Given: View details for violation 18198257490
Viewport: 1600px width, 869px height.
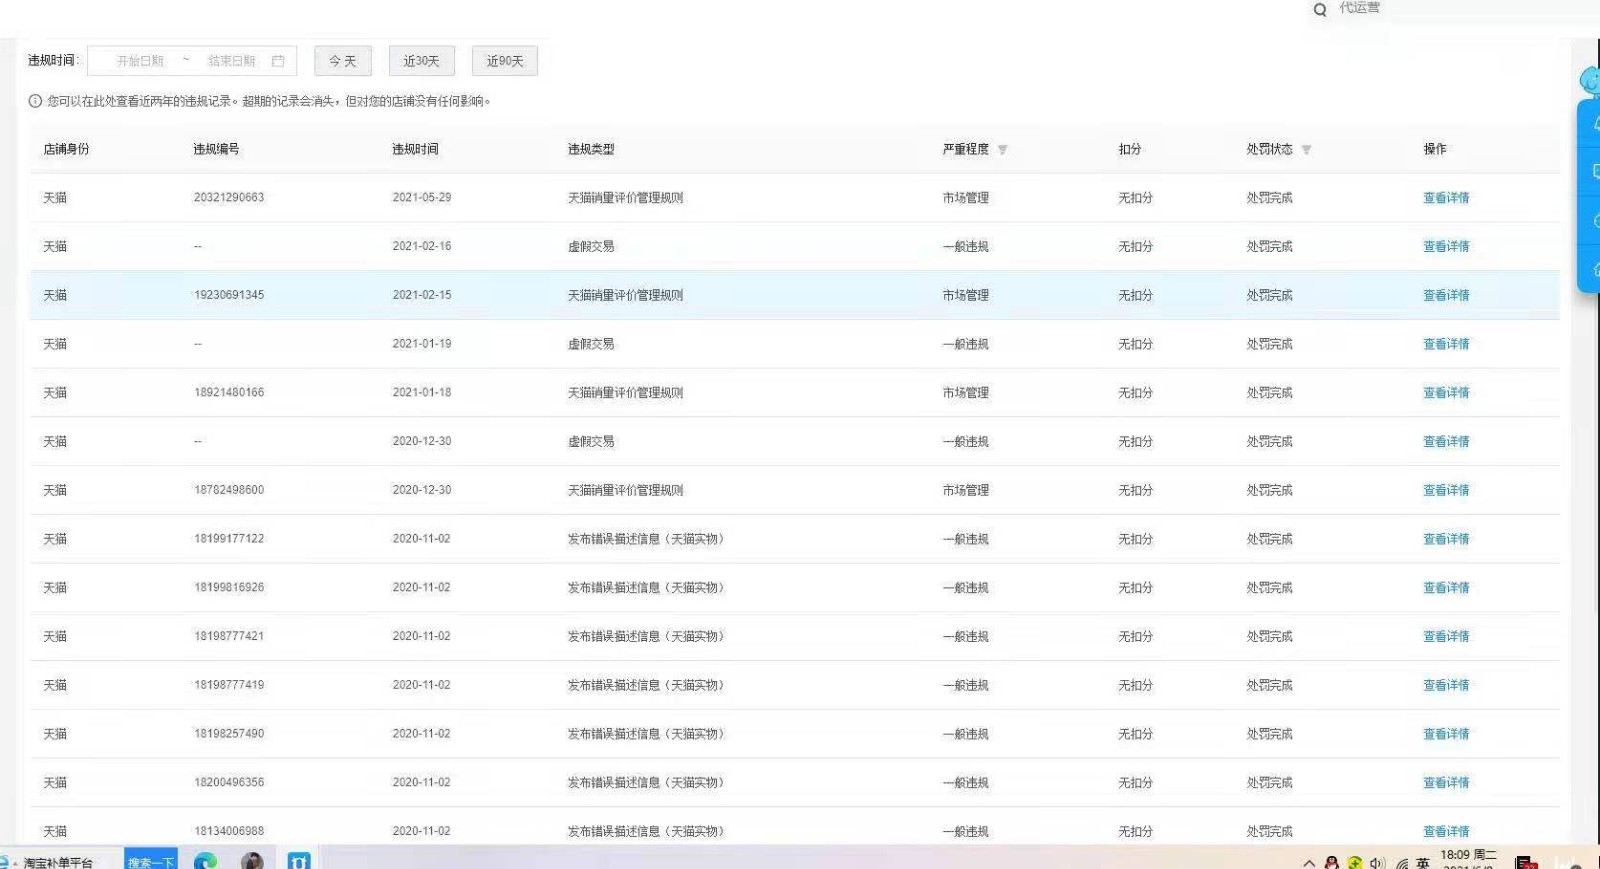Looking at the screenshot, I should (x=1446, y=734).
